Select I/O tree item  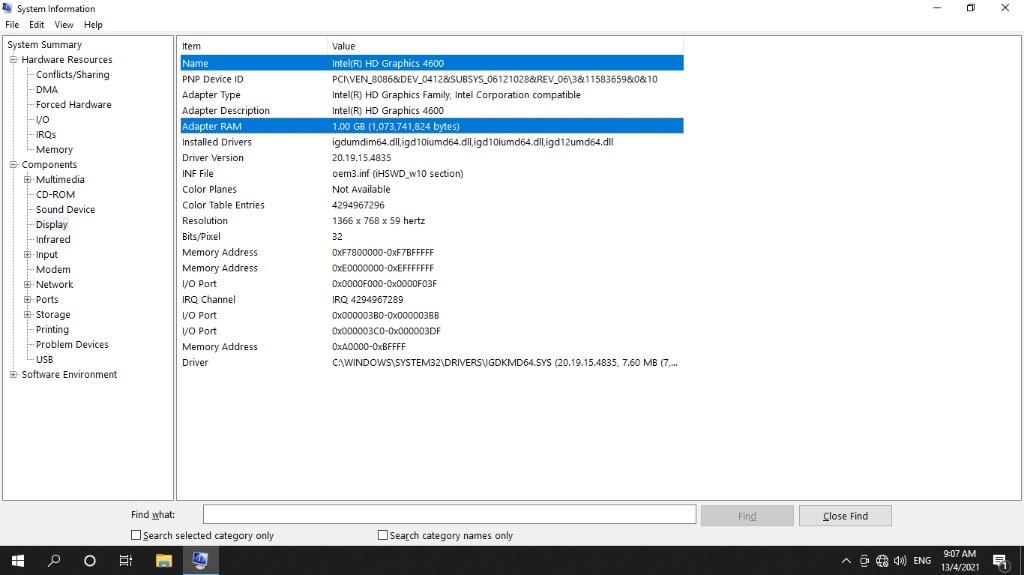pyautogui.click(x=42, y=120)
